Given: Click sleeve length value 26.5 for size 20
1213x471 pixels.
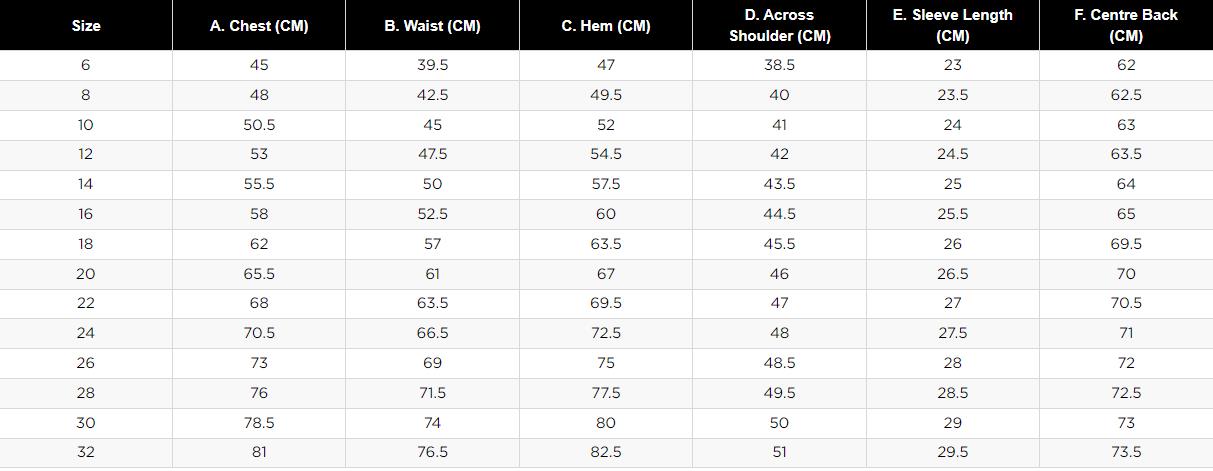Looking at the screenshot, I should (x=952, y=274).
